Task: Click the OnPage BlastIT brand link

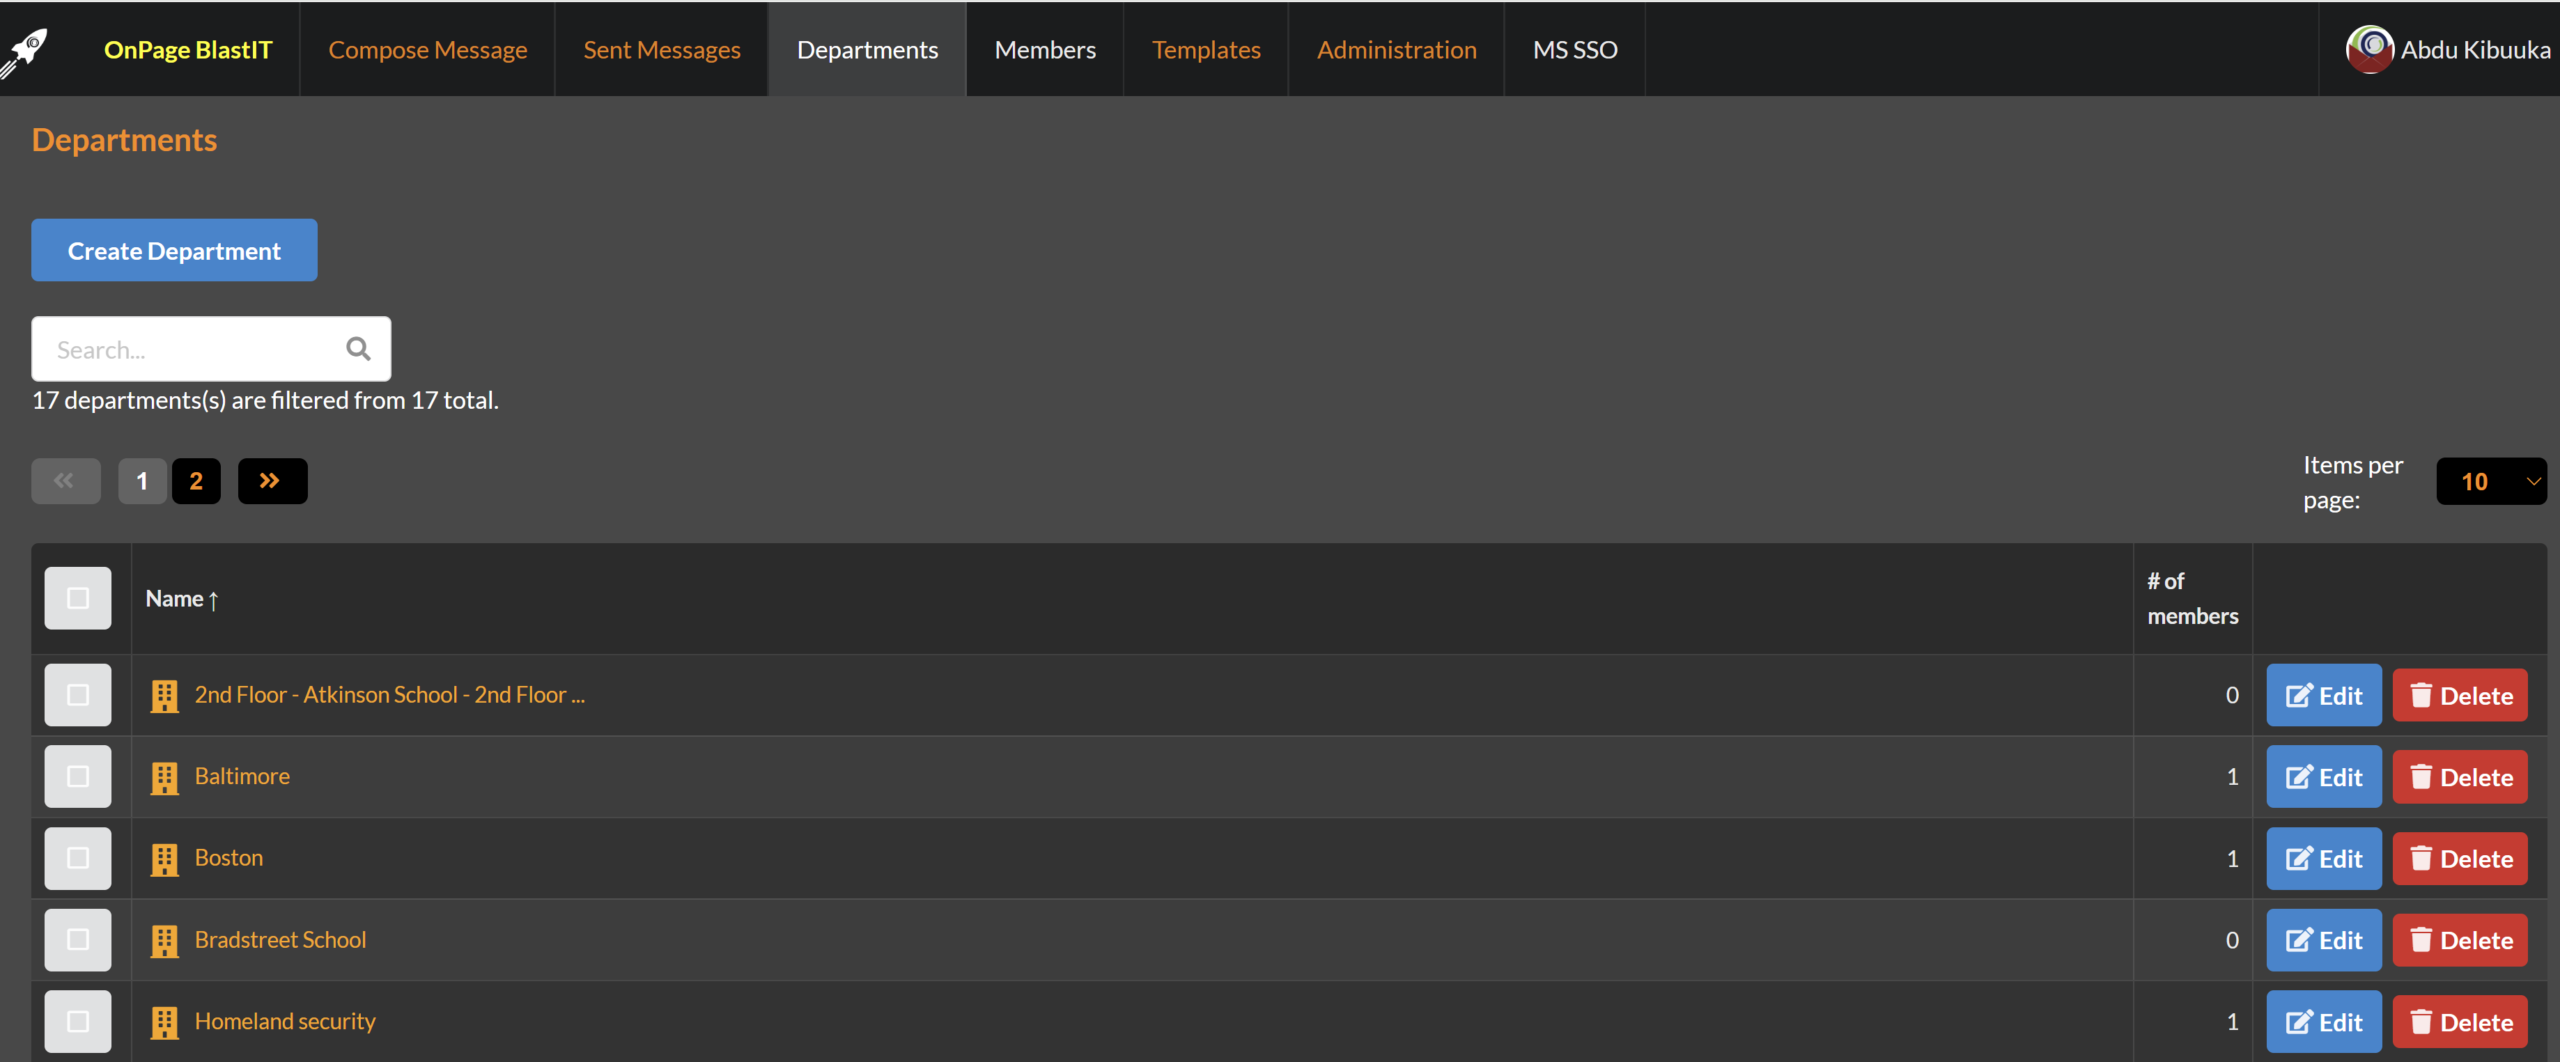Action: tap(188, 50)
